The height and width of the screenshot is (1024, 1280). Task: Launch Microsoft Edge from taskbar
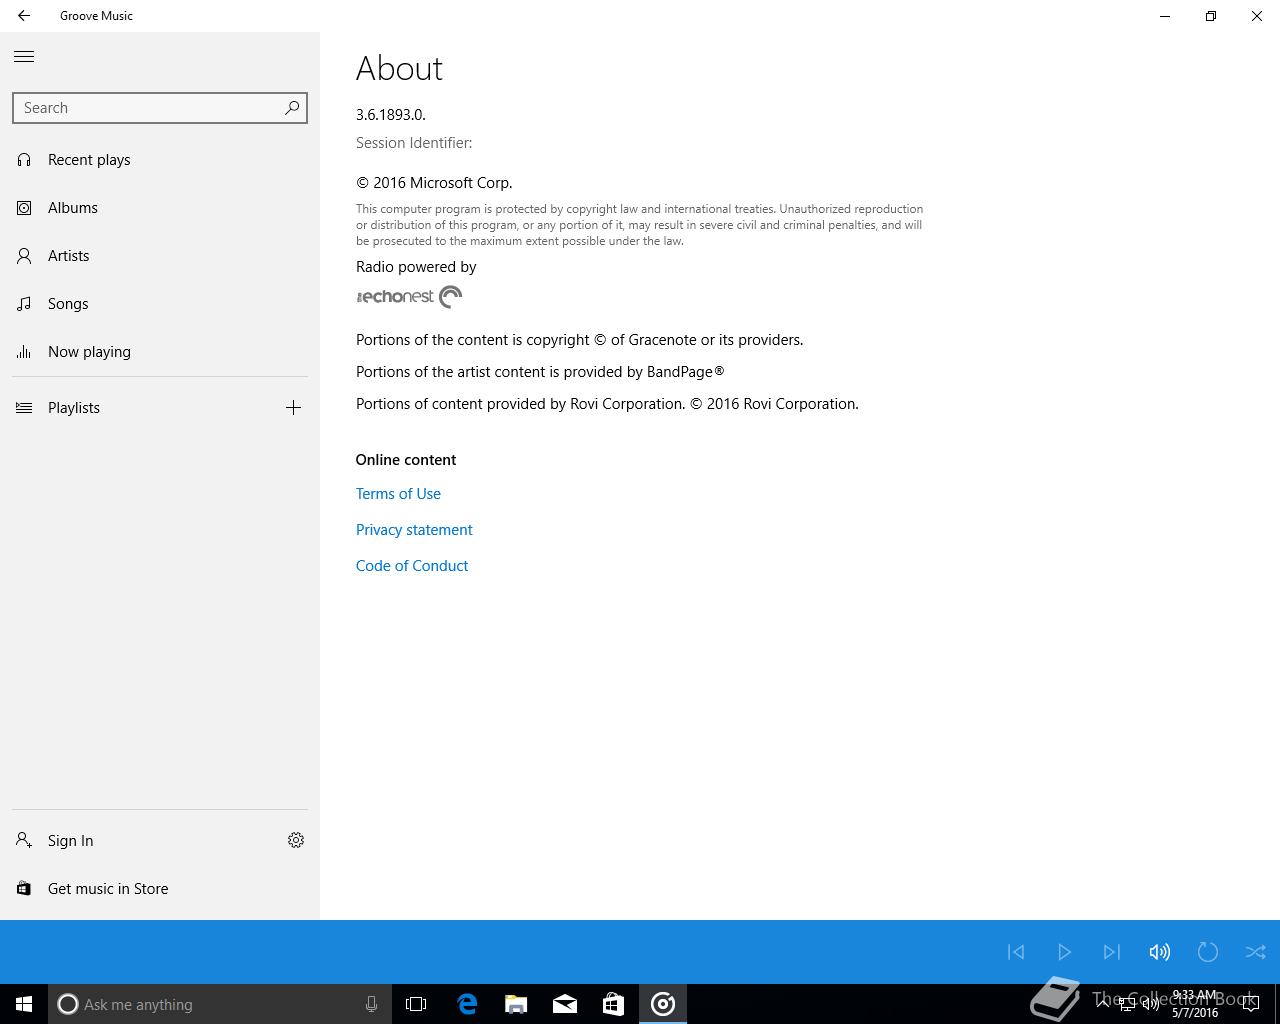pos(467,1004)
